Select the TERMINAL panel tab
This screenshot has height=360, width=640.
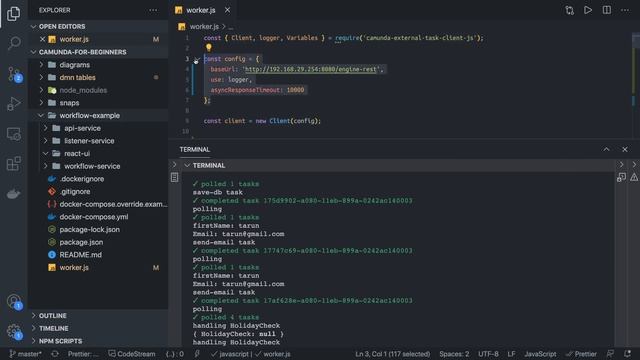195,149
